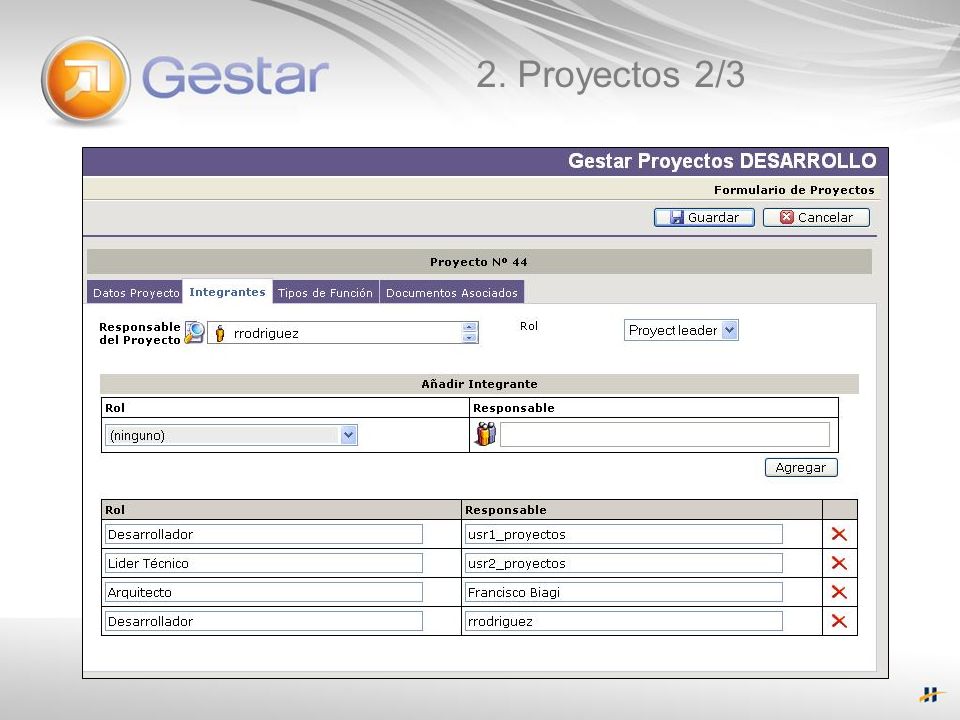
Task: Open the Documentos Asociados tab
Action: [x=452, y=293]
